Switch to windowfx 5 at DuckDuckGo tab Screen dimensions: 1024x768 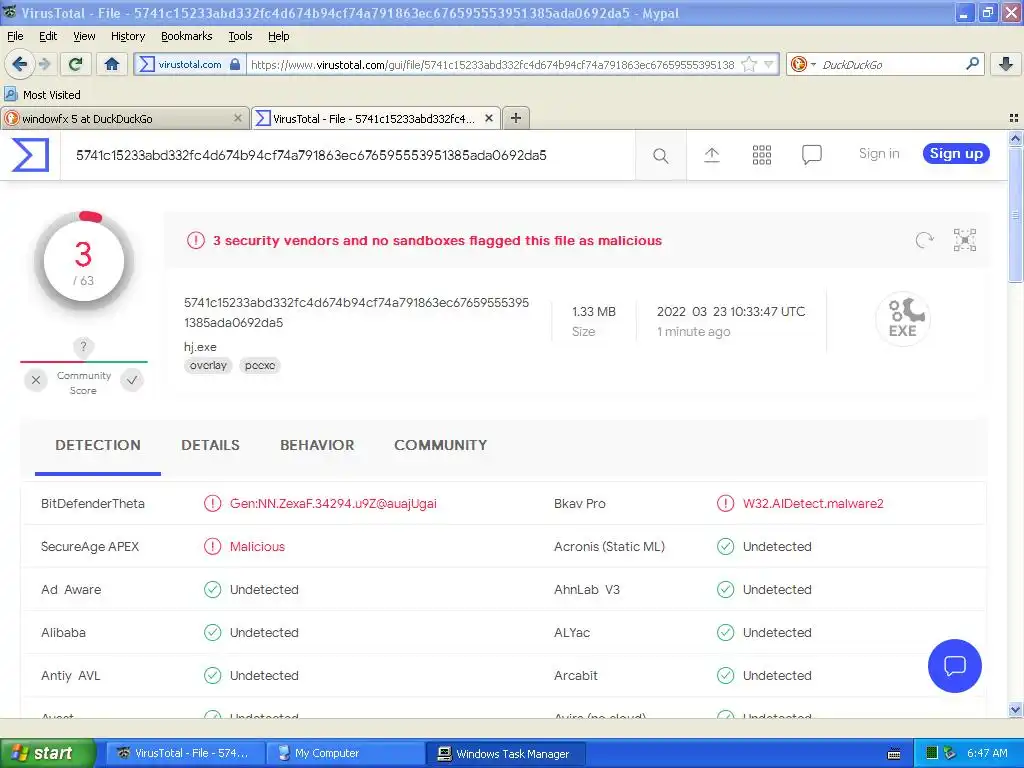coord(125,118)
